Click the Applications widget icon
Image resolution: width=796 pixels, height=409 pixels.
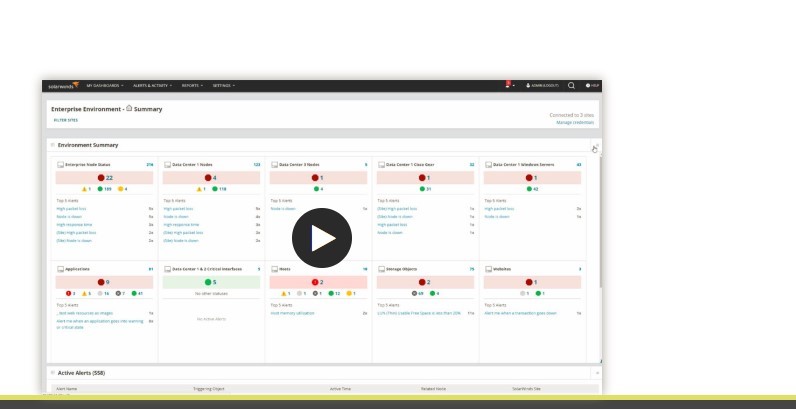point(61,269)
